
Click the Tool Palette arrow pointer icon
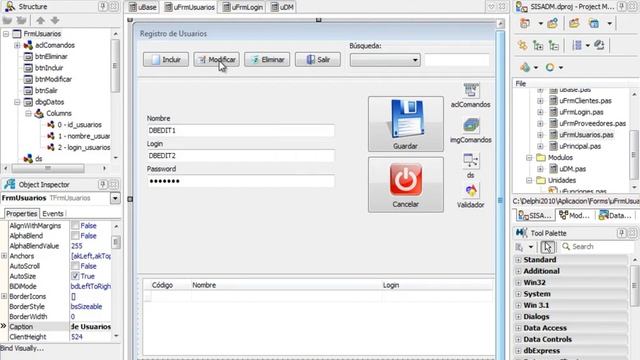tap(547, 247)
